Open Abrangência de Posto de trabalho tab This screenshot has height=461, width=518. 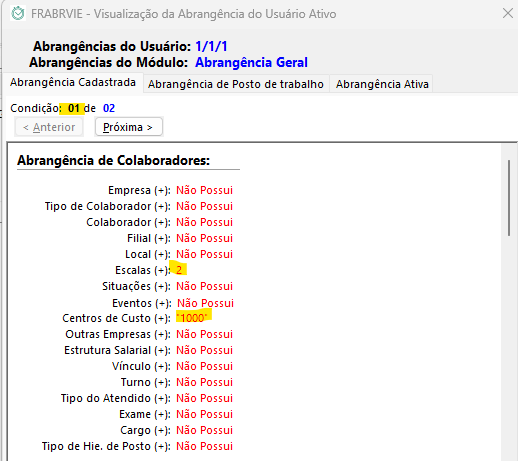pos(236,84)
